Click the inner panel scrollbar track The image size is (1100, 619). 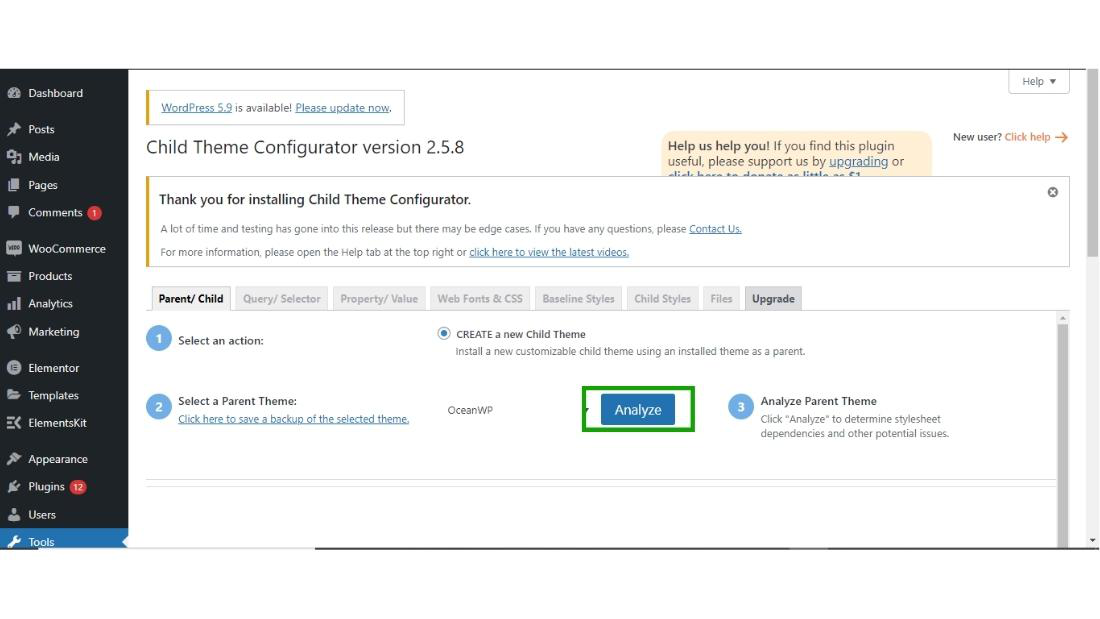(x=1062, y=435)
